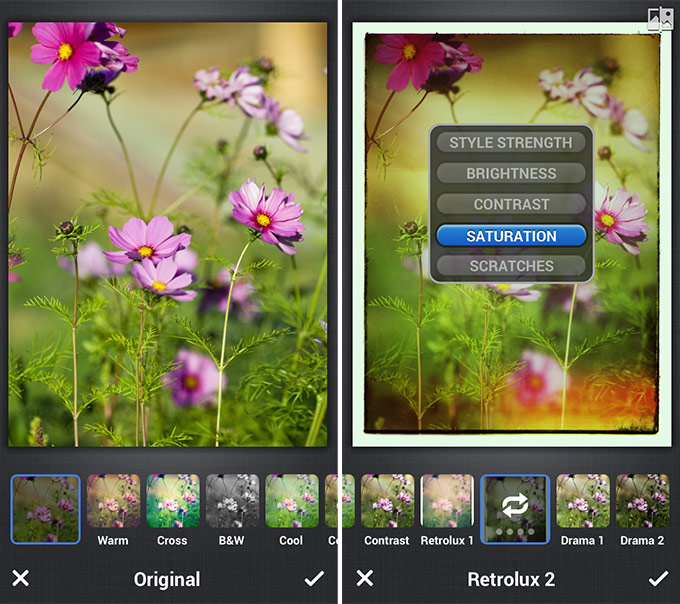Select the Cross filter thumbnail
This screenshot has height=604, width=680.
coord(172,501)
